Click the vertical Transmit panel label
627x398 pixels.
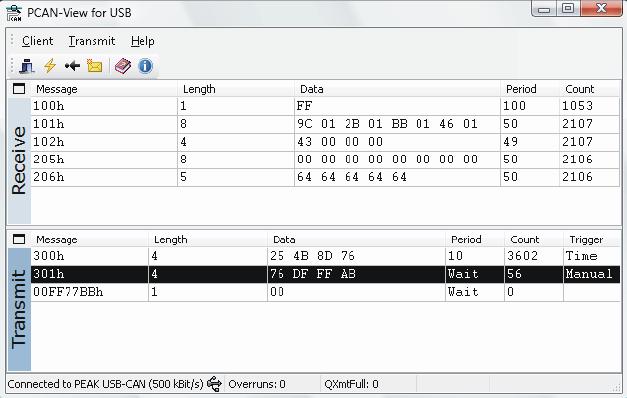[19, 309]
